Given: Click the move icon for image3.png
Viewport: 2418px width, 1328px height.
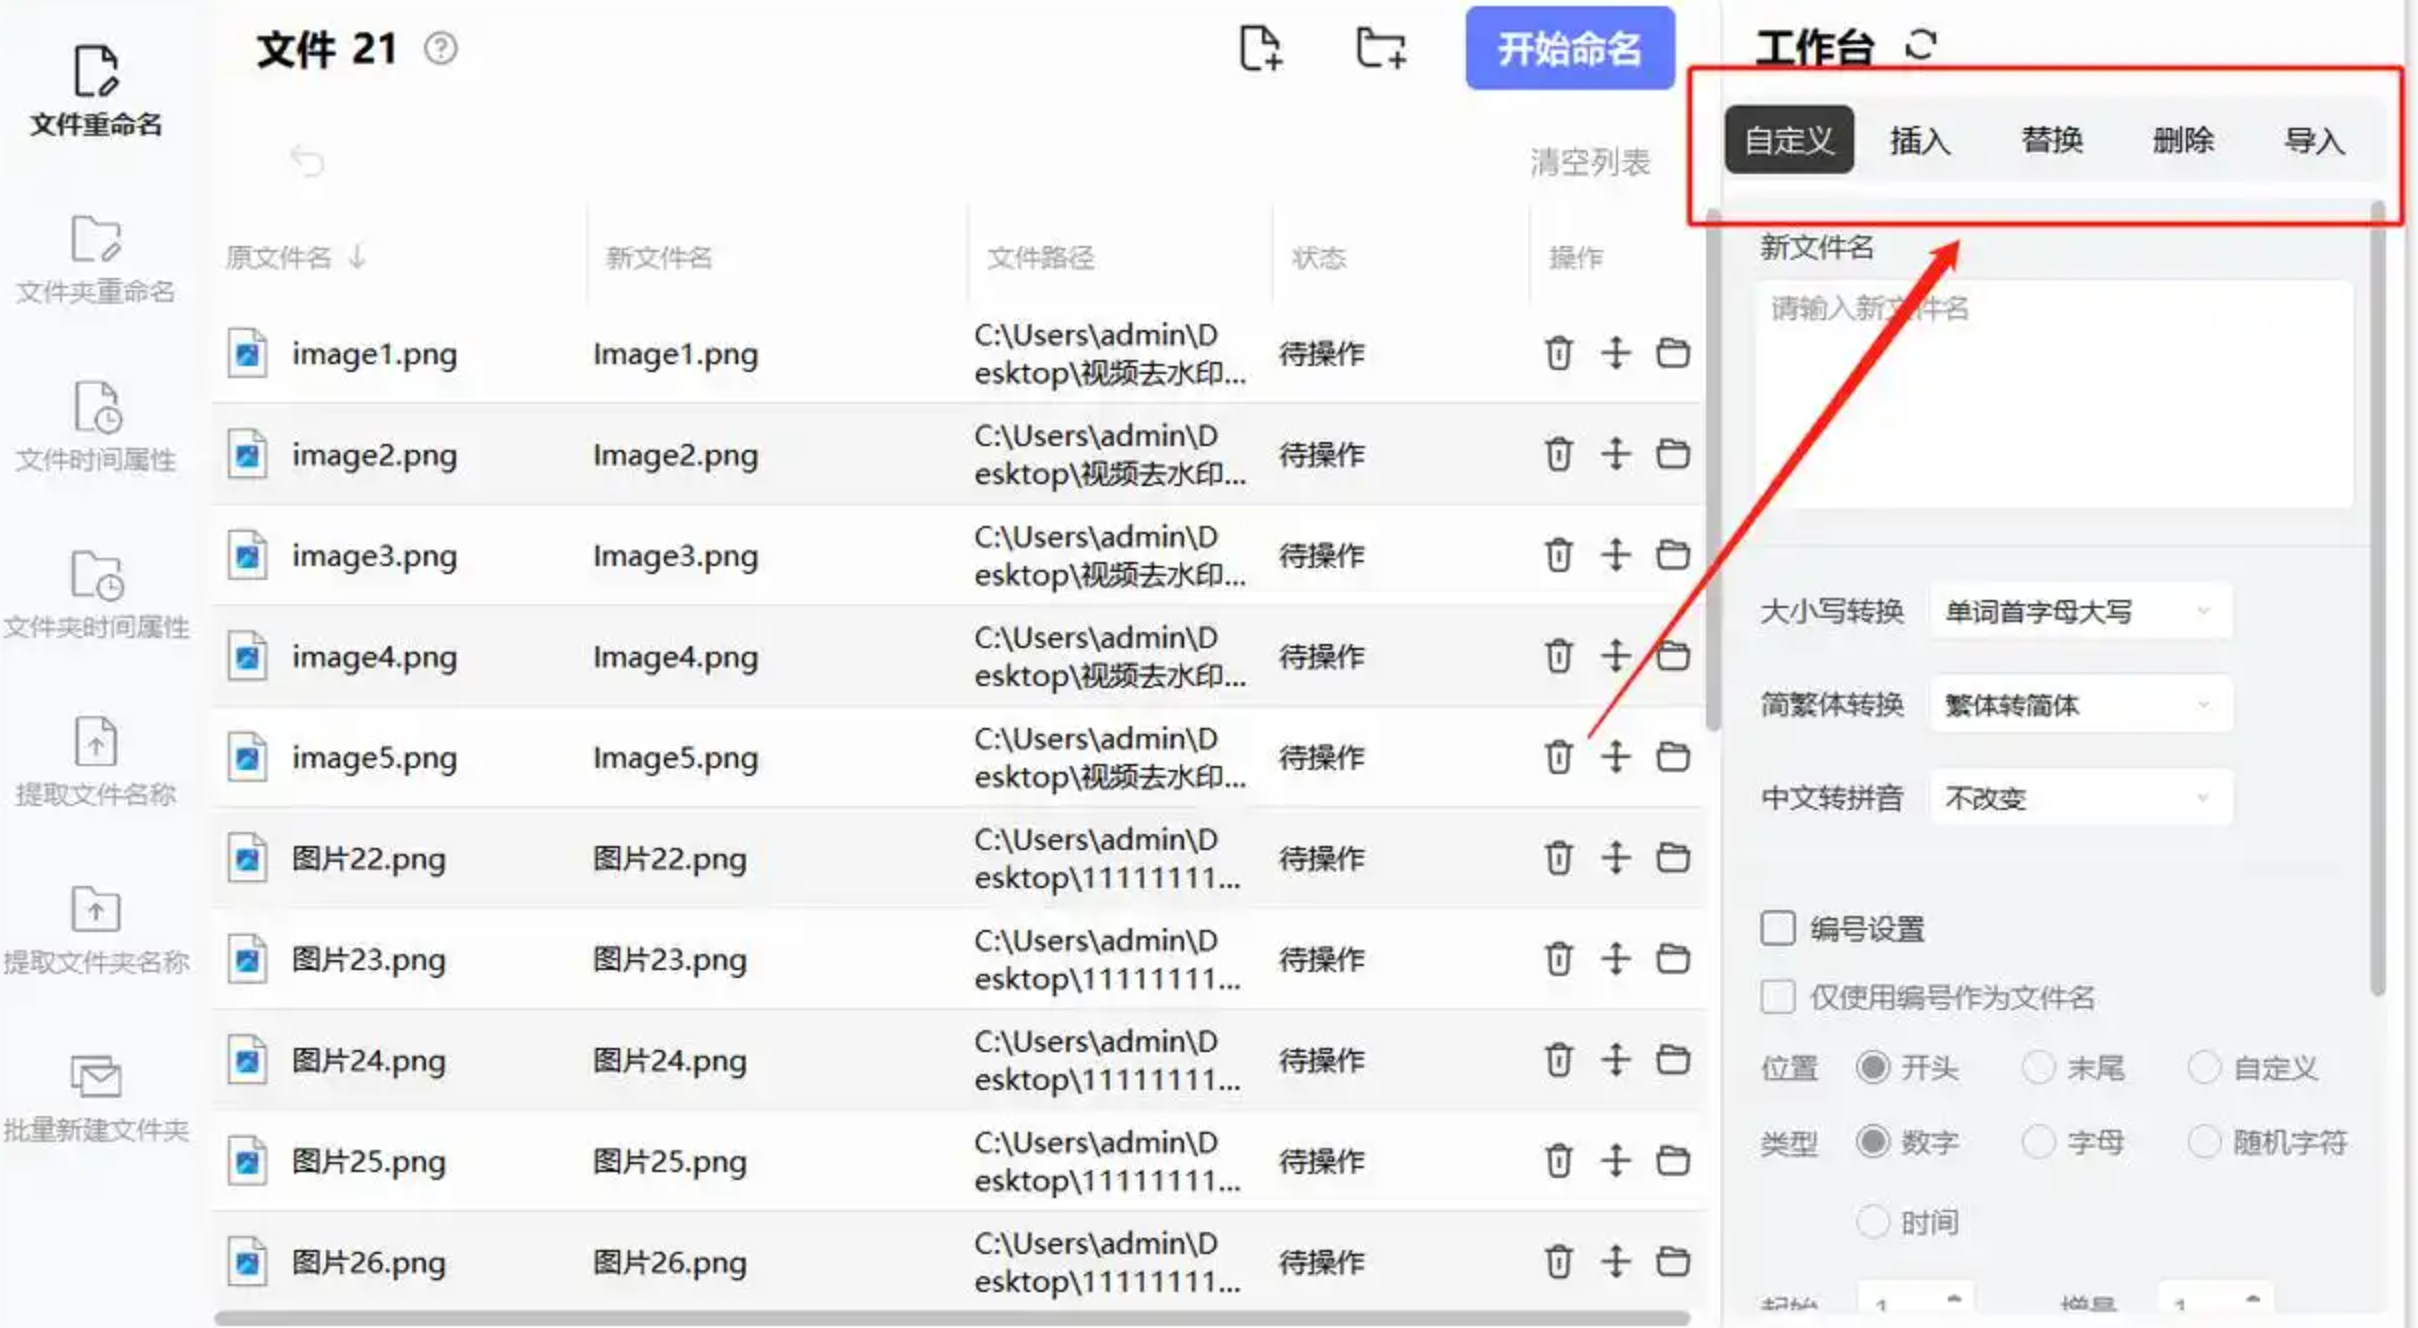Looking at the screenshot, I should point(1615,555).
